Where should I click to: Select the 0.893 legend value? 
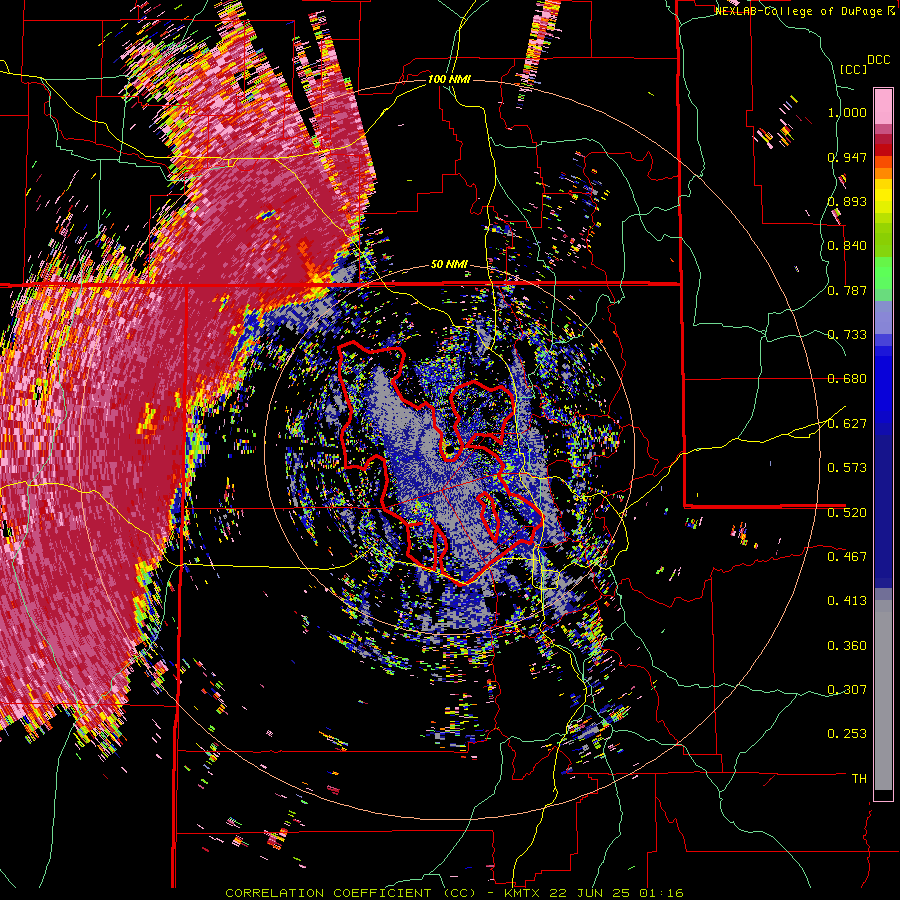coord(847,201)
